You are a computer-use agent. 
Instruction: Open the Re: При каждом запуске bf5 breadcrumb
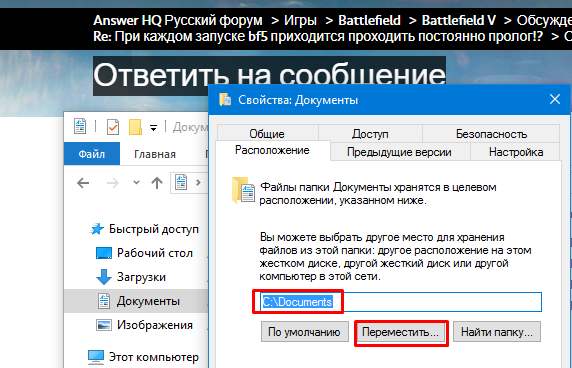point(318,36)
